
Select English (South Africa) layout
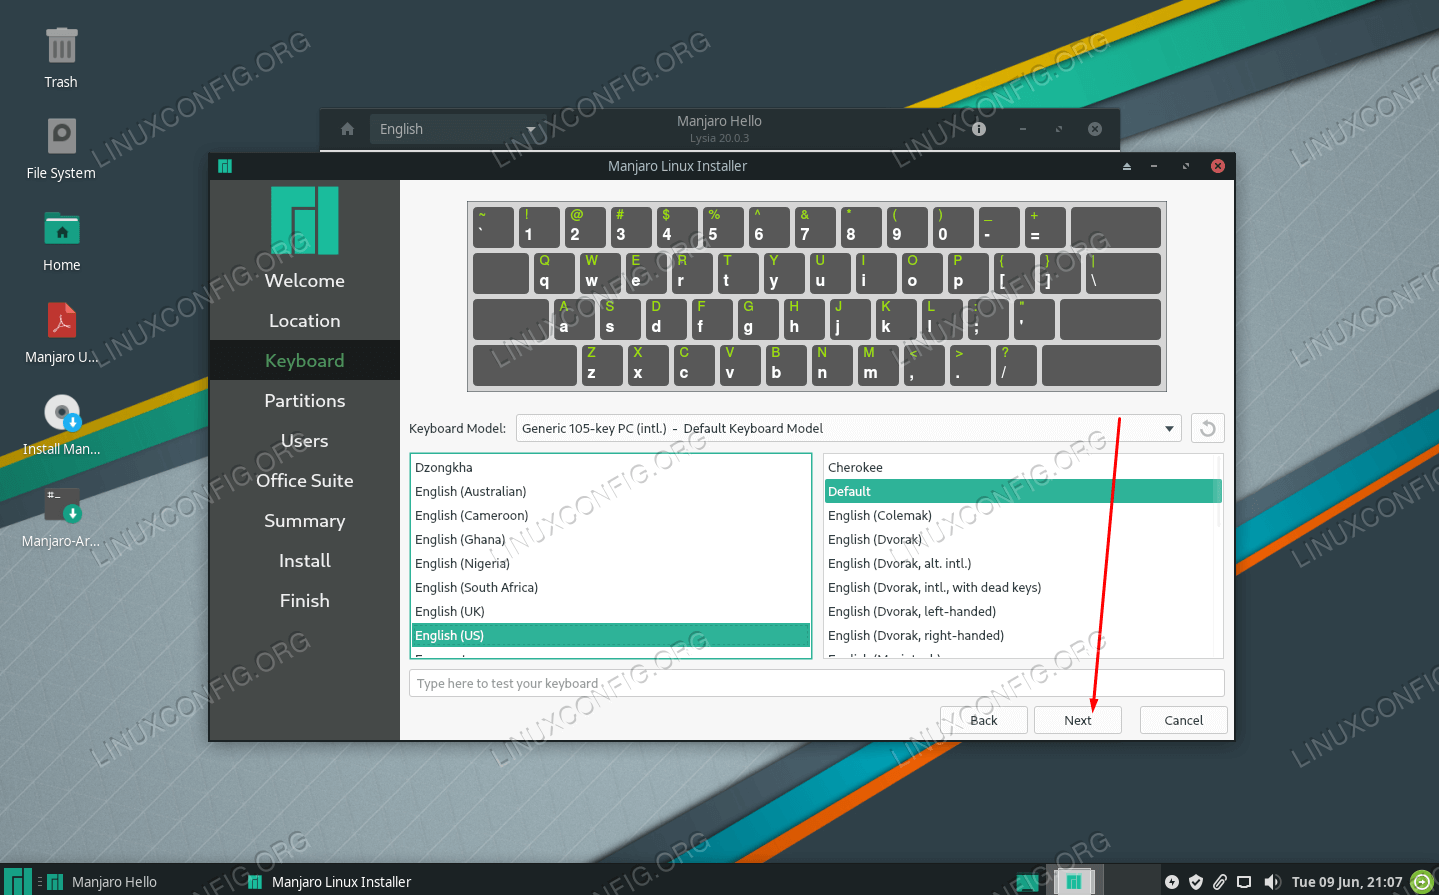pyautogui.click(x=611, y=587)
